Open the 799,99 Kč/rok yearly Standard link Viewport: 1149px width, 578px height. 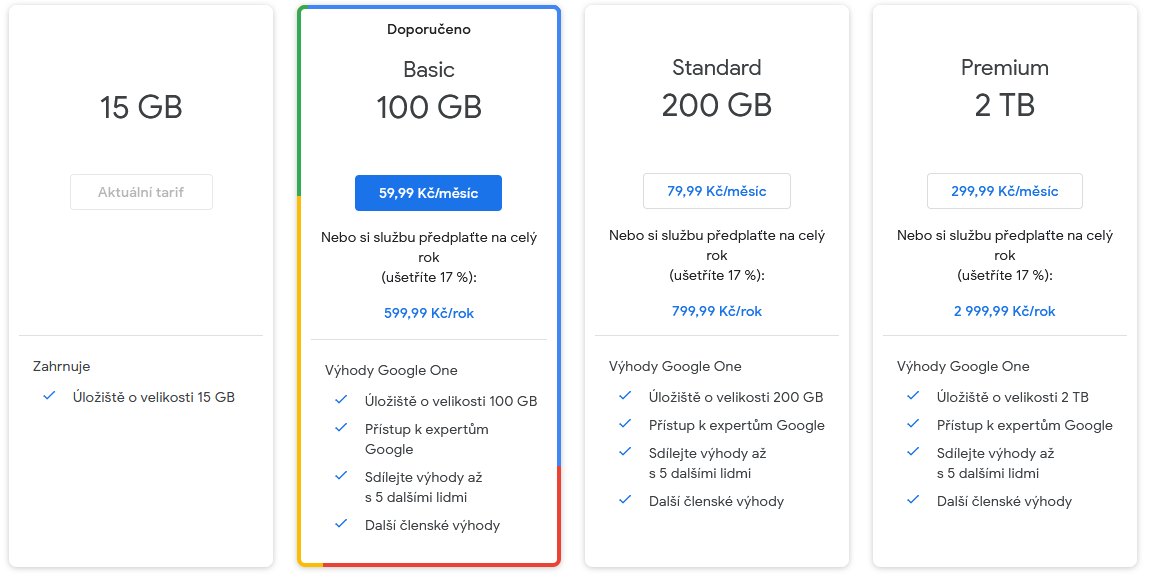tap(716, 311)
